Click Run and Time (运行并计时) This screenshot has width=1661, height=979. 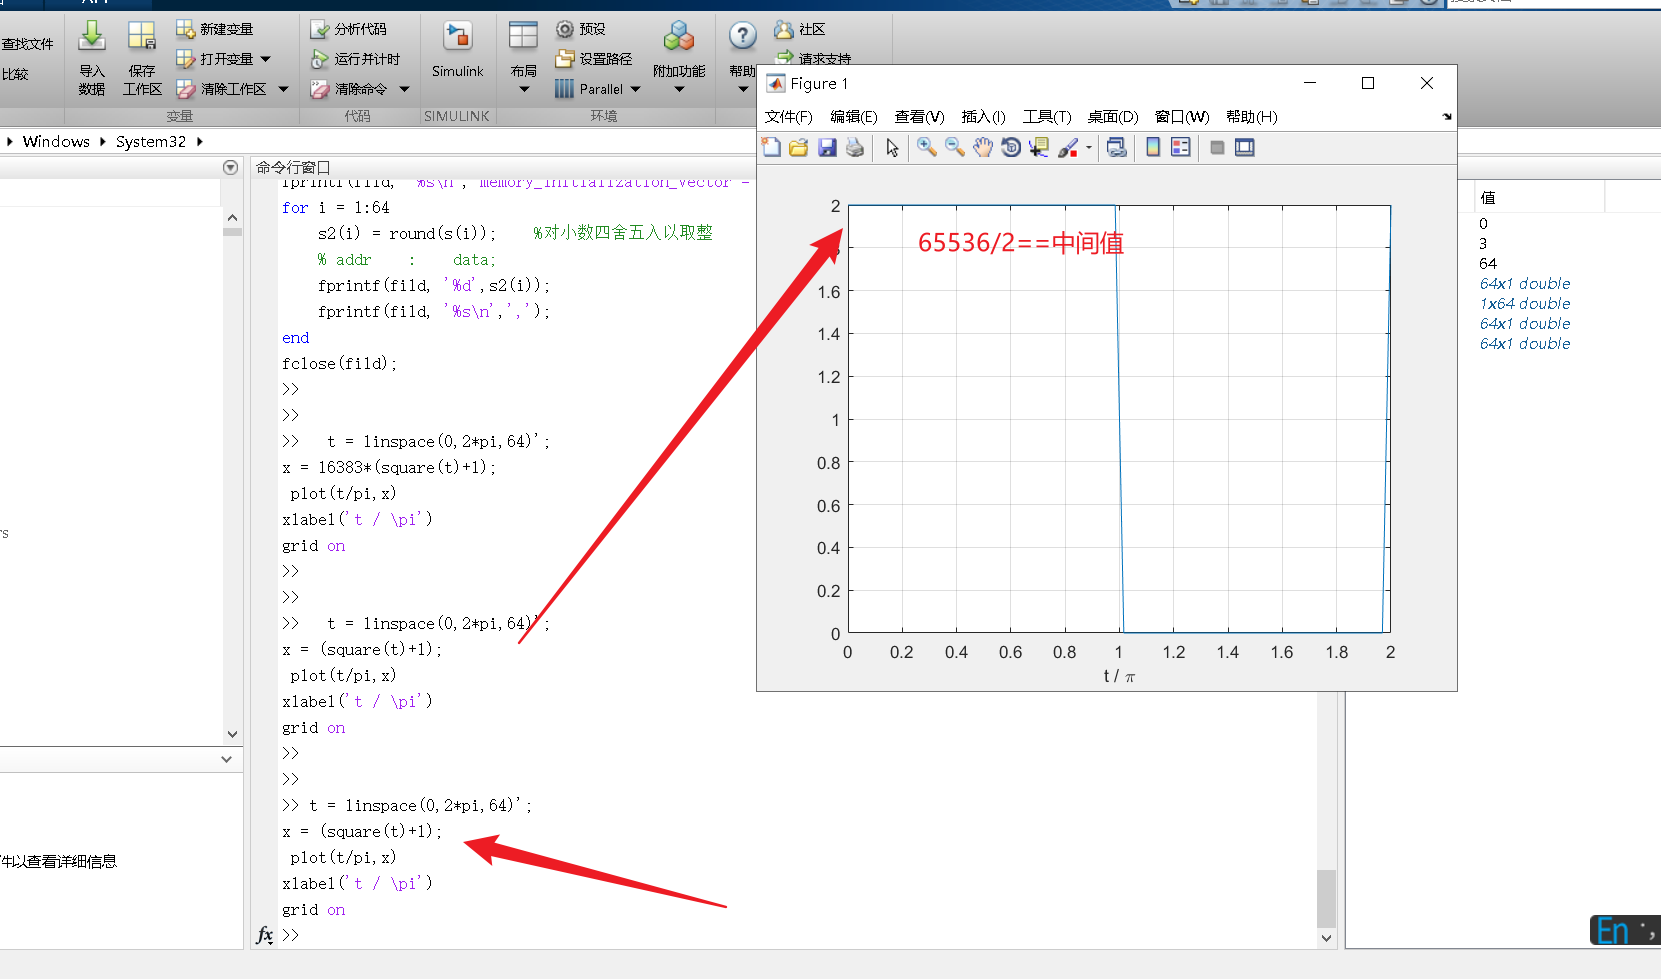(355, 59)
